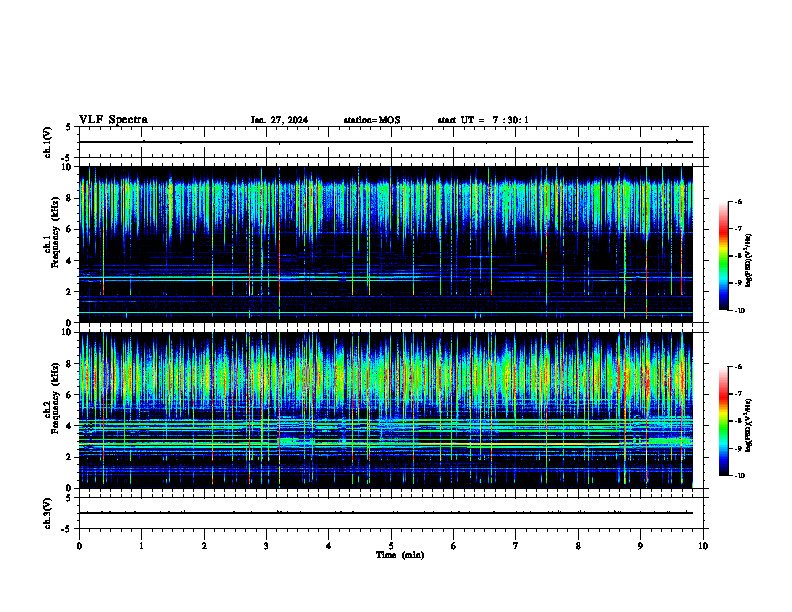Click the ch.1 voltage waveform trace
This screenshot has width=792, height=612.
tap(386, 142)
